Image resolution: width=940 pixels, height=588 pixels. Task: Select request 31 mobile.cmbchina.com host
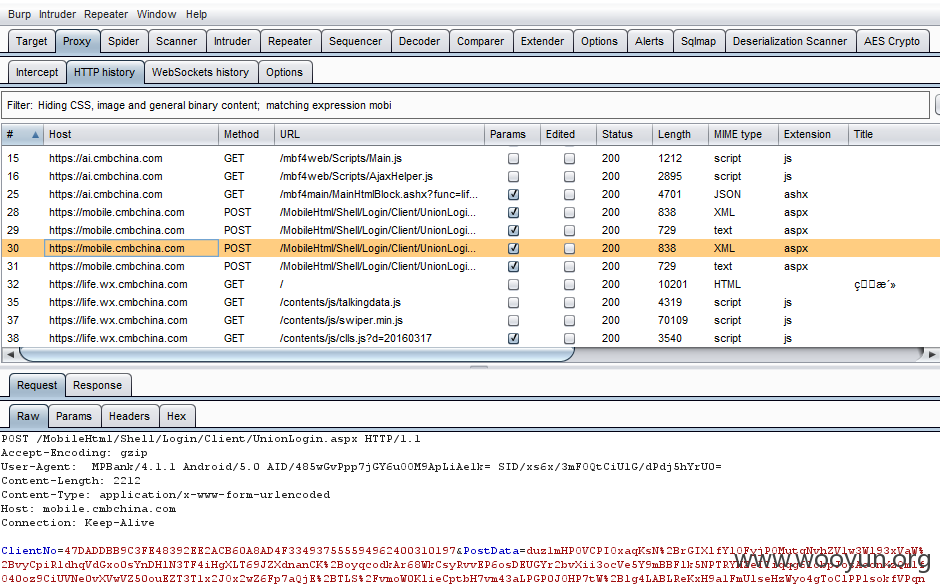point(117,266)
